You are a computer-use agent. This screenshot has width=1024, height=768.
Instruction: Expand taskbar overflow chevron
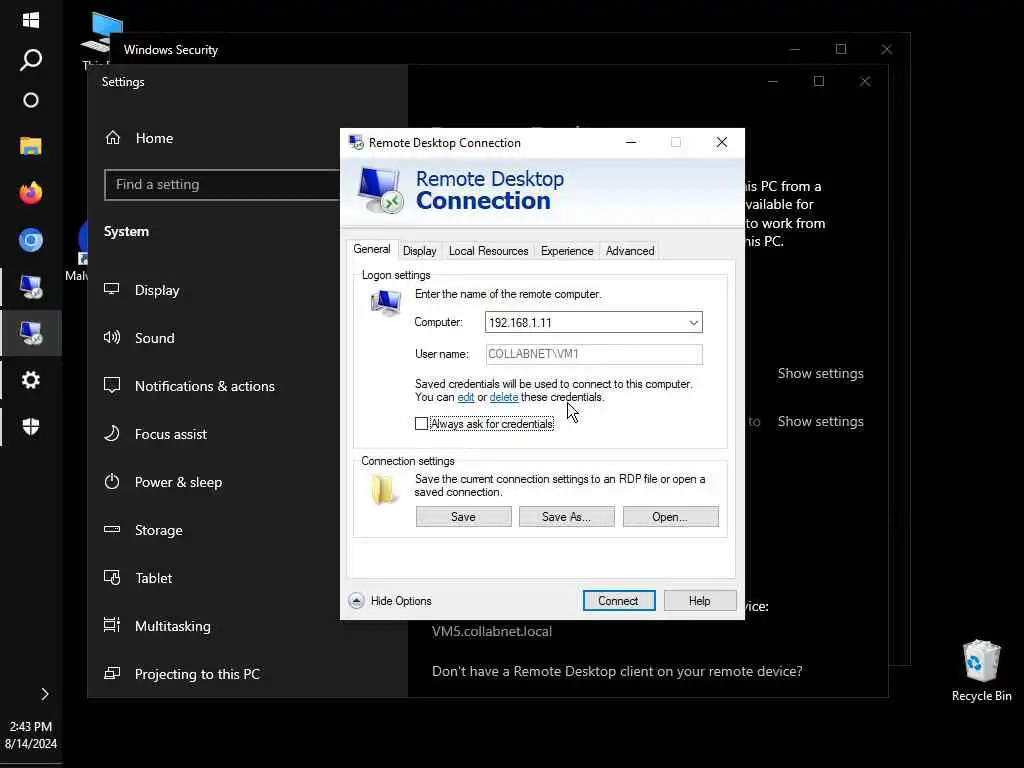pos(44,694)
